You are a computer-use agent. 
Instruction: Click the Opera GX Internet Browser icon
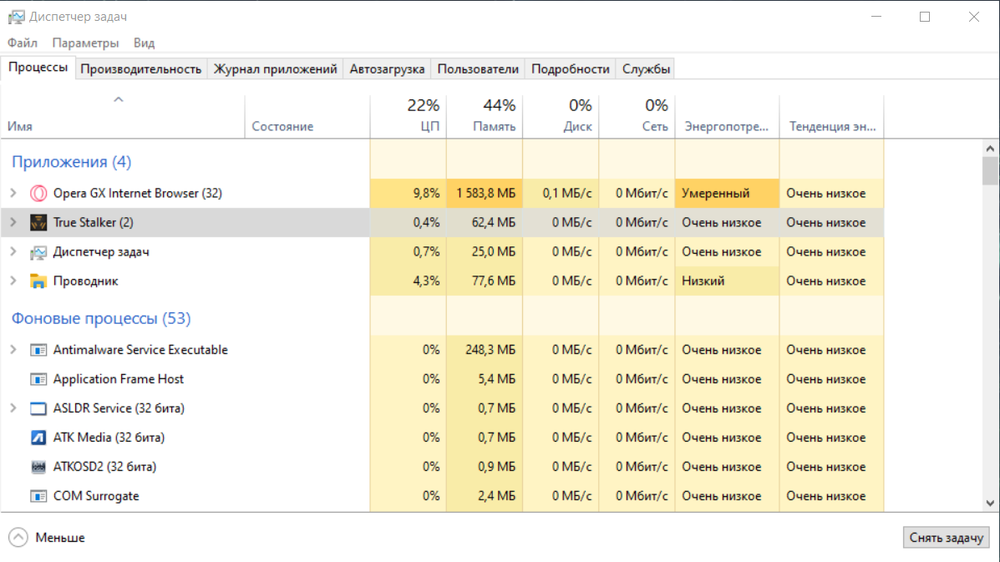pos(38,193)
